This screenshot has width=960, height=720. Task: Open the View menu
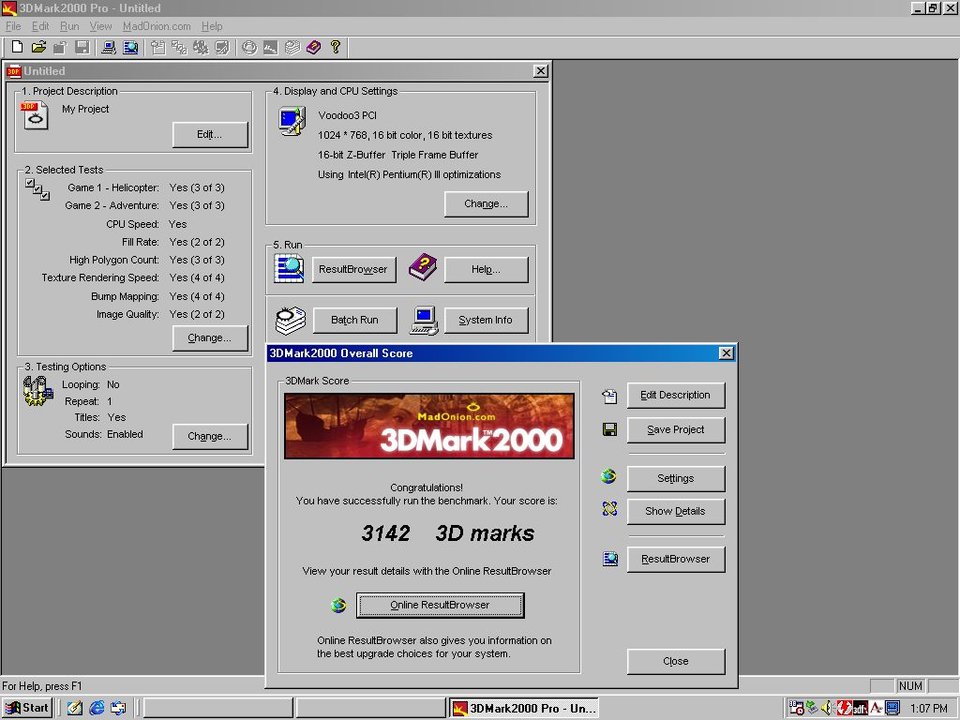[100, 26]
